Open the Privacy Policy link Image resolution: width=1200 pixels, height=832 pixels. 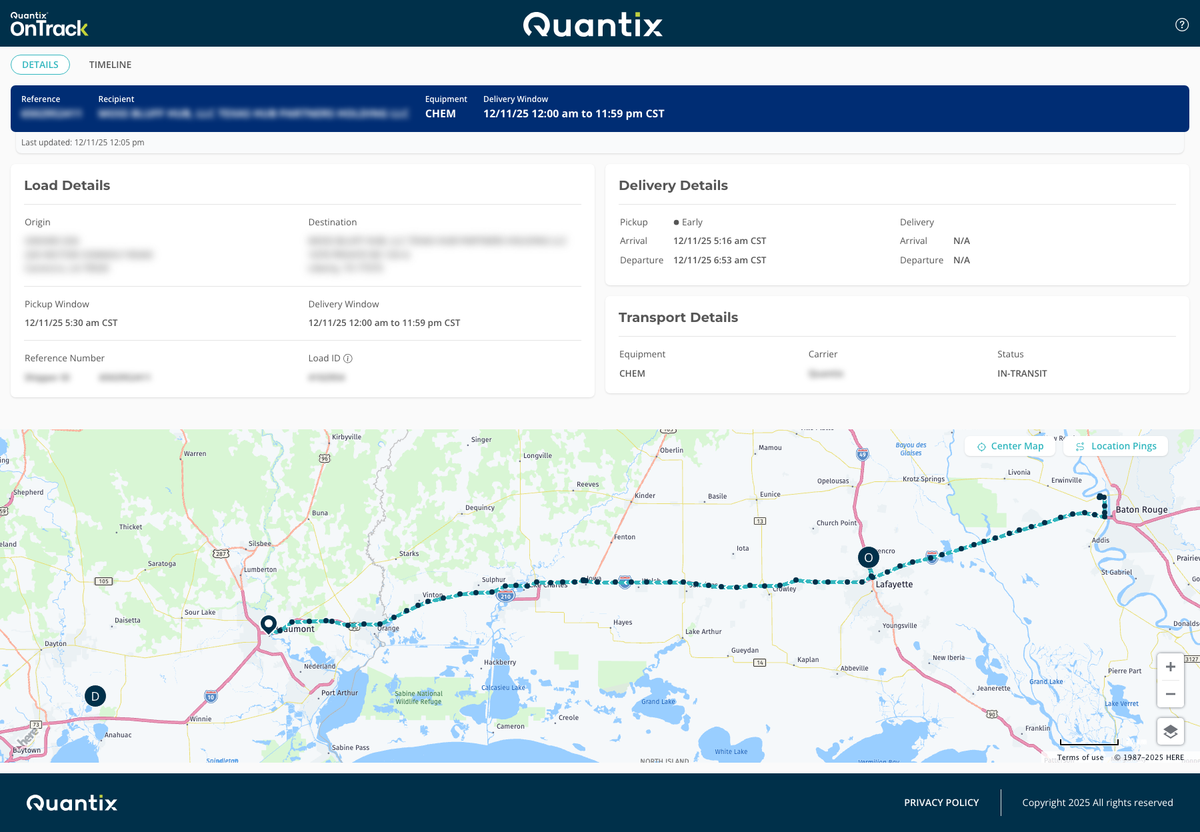(x=941, y=802)
